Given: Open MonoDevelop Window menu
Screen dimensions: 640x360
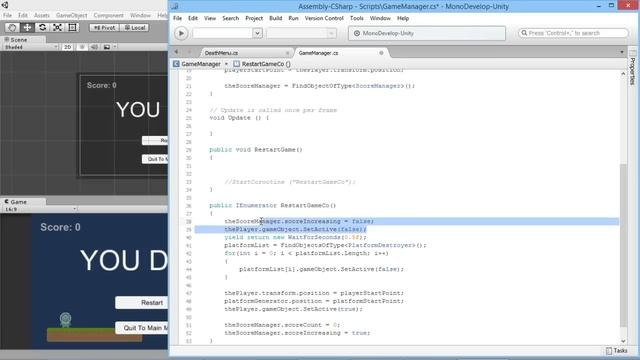Looking at the screenshot, I should 380,18.
